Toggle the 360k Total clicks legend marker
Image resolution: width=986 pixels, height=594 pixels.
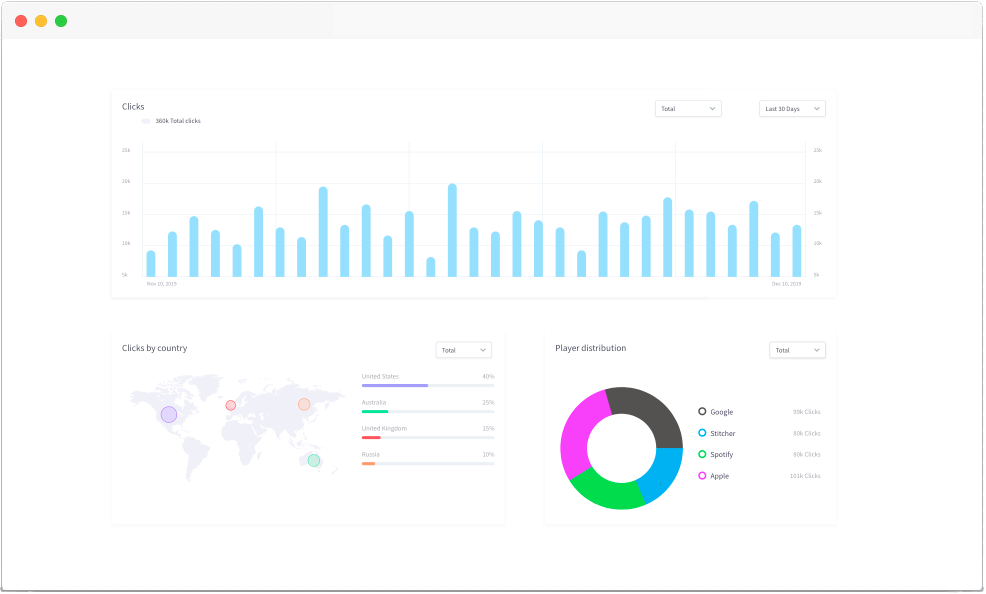[x=146, y=121]
